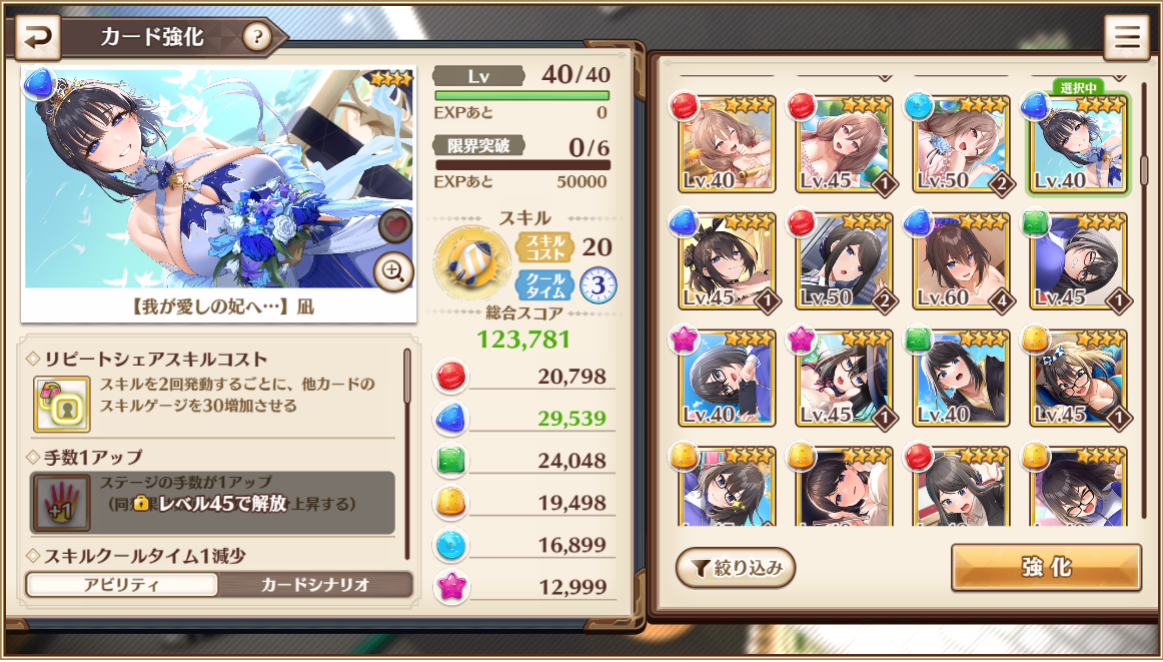1163x662 pixels.
Task: Click the green level progress bar
Action: coord(522,96)
